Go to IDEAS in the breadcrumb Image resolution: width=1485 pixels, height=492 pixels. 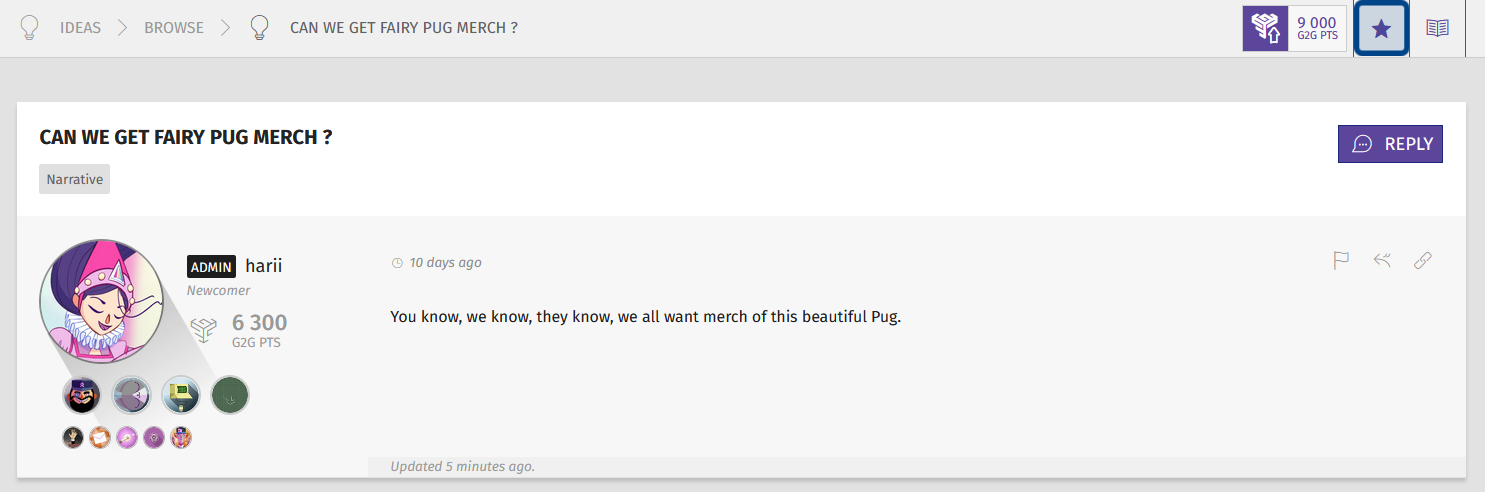tap(80, 28)
